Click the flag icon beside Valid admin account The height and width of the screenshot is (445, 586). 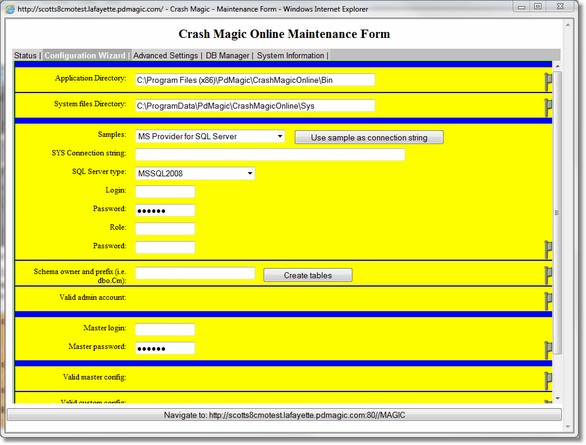pyautogui.click(x=548, y=301)
